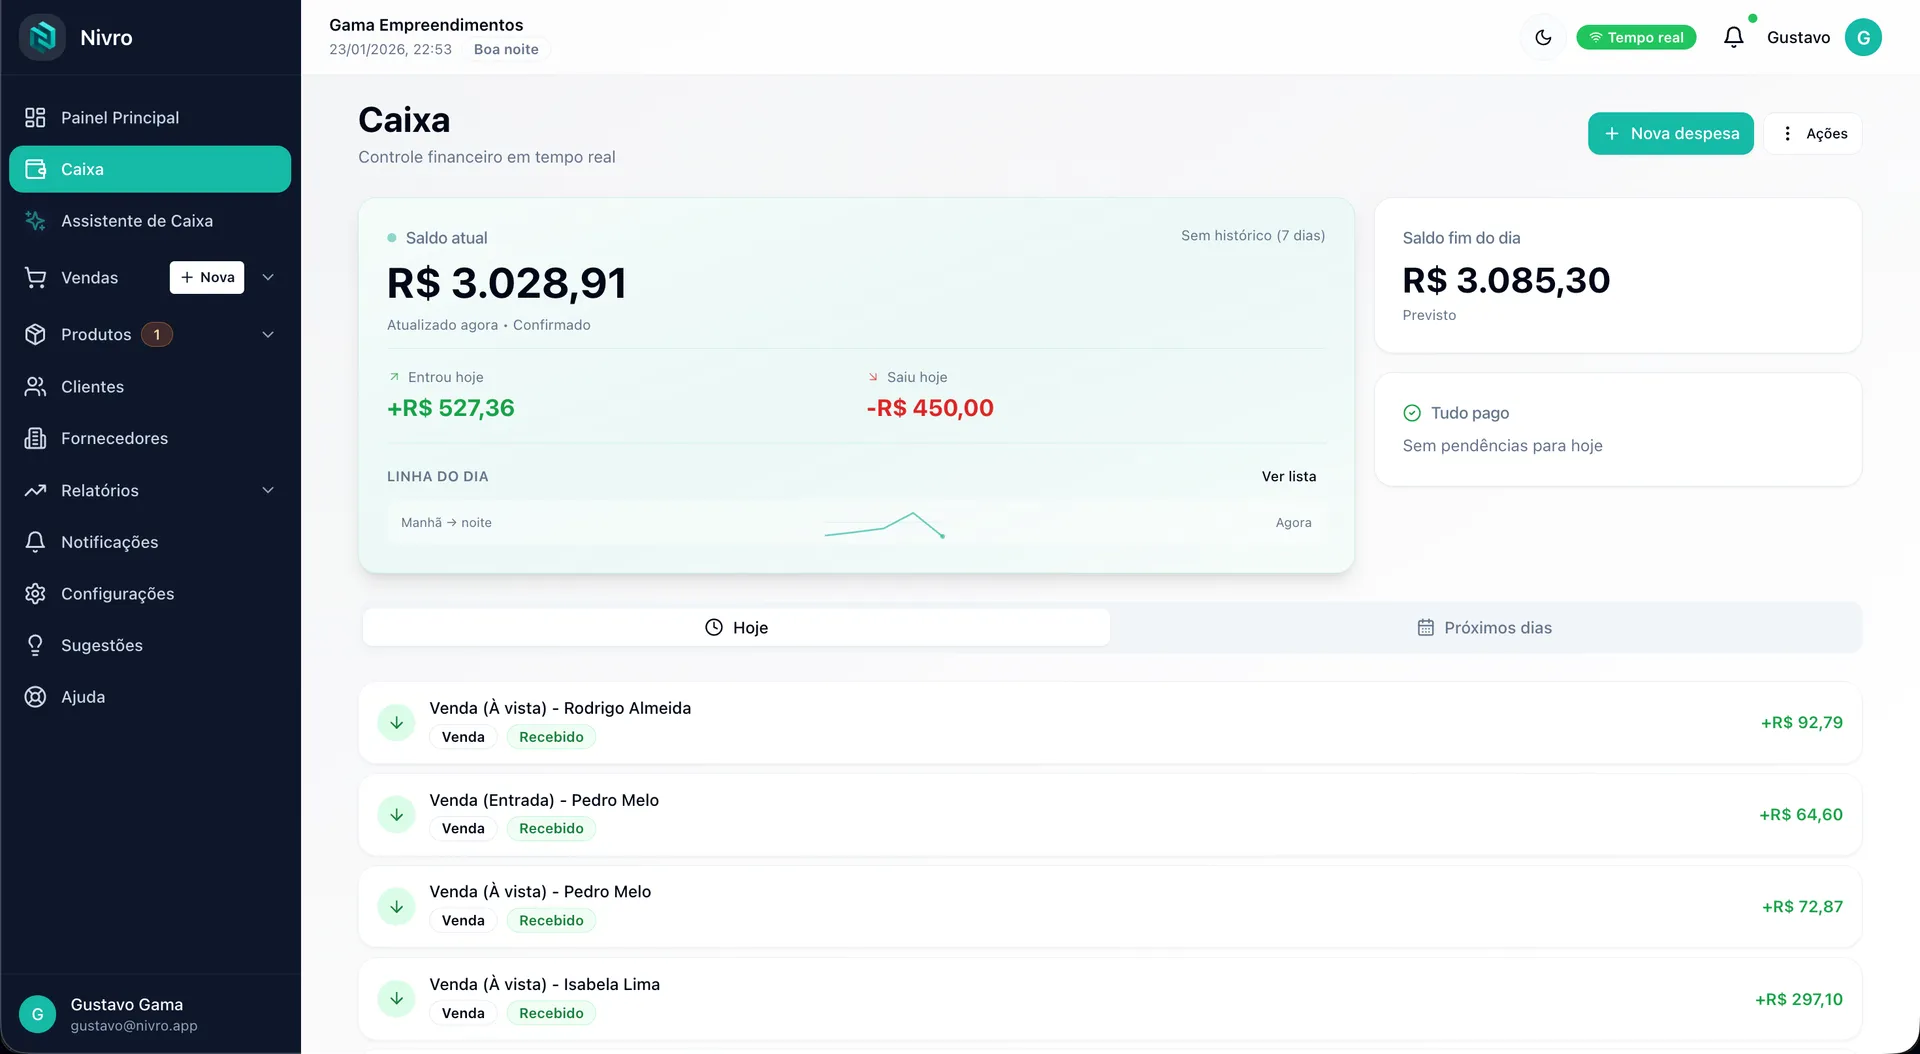Click Gama Empreendimentos company name
The height and width of the screenshot is (1054, 1920).
(426, 25)
